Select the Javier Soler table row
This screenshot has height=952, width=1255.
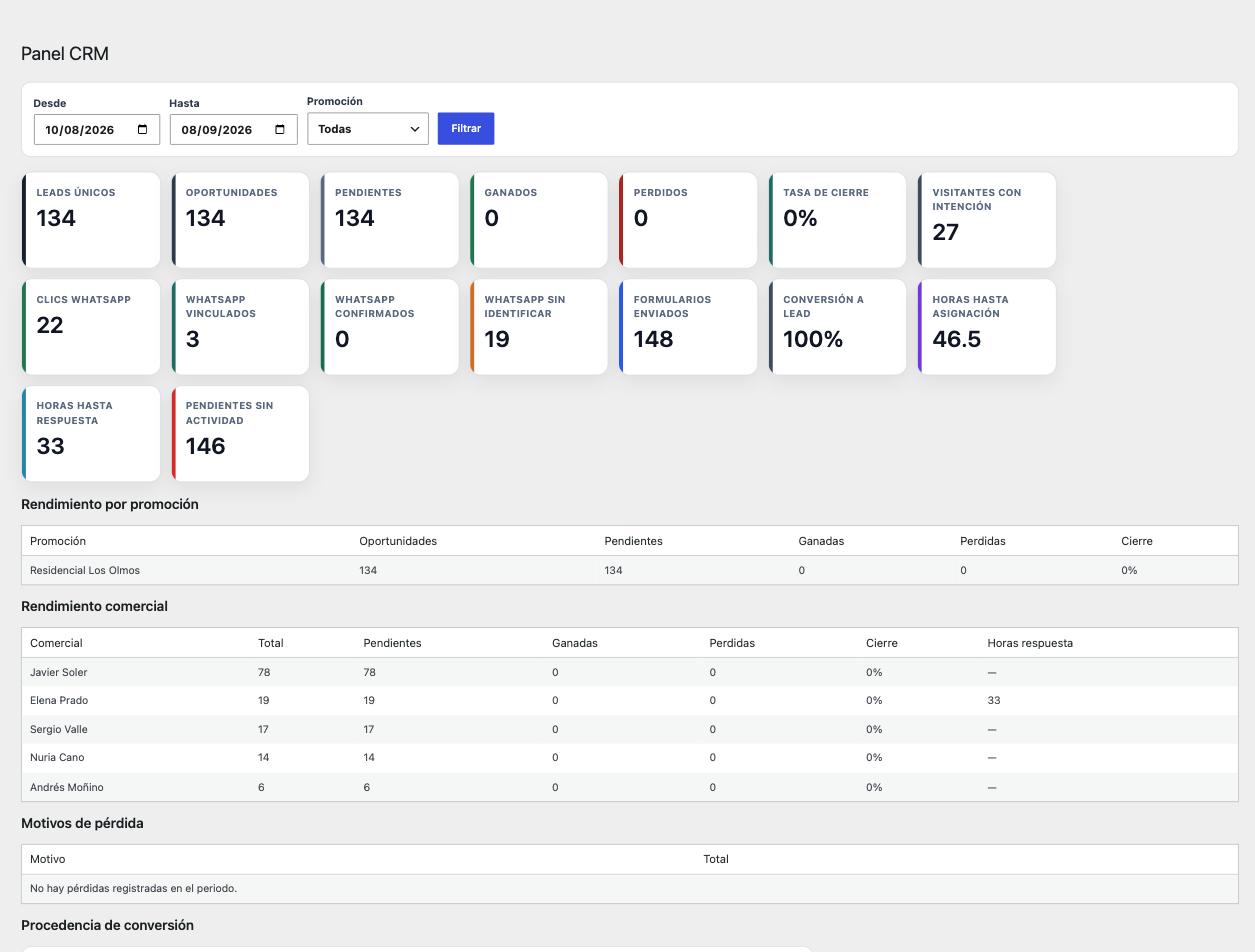tap(630, 672)
